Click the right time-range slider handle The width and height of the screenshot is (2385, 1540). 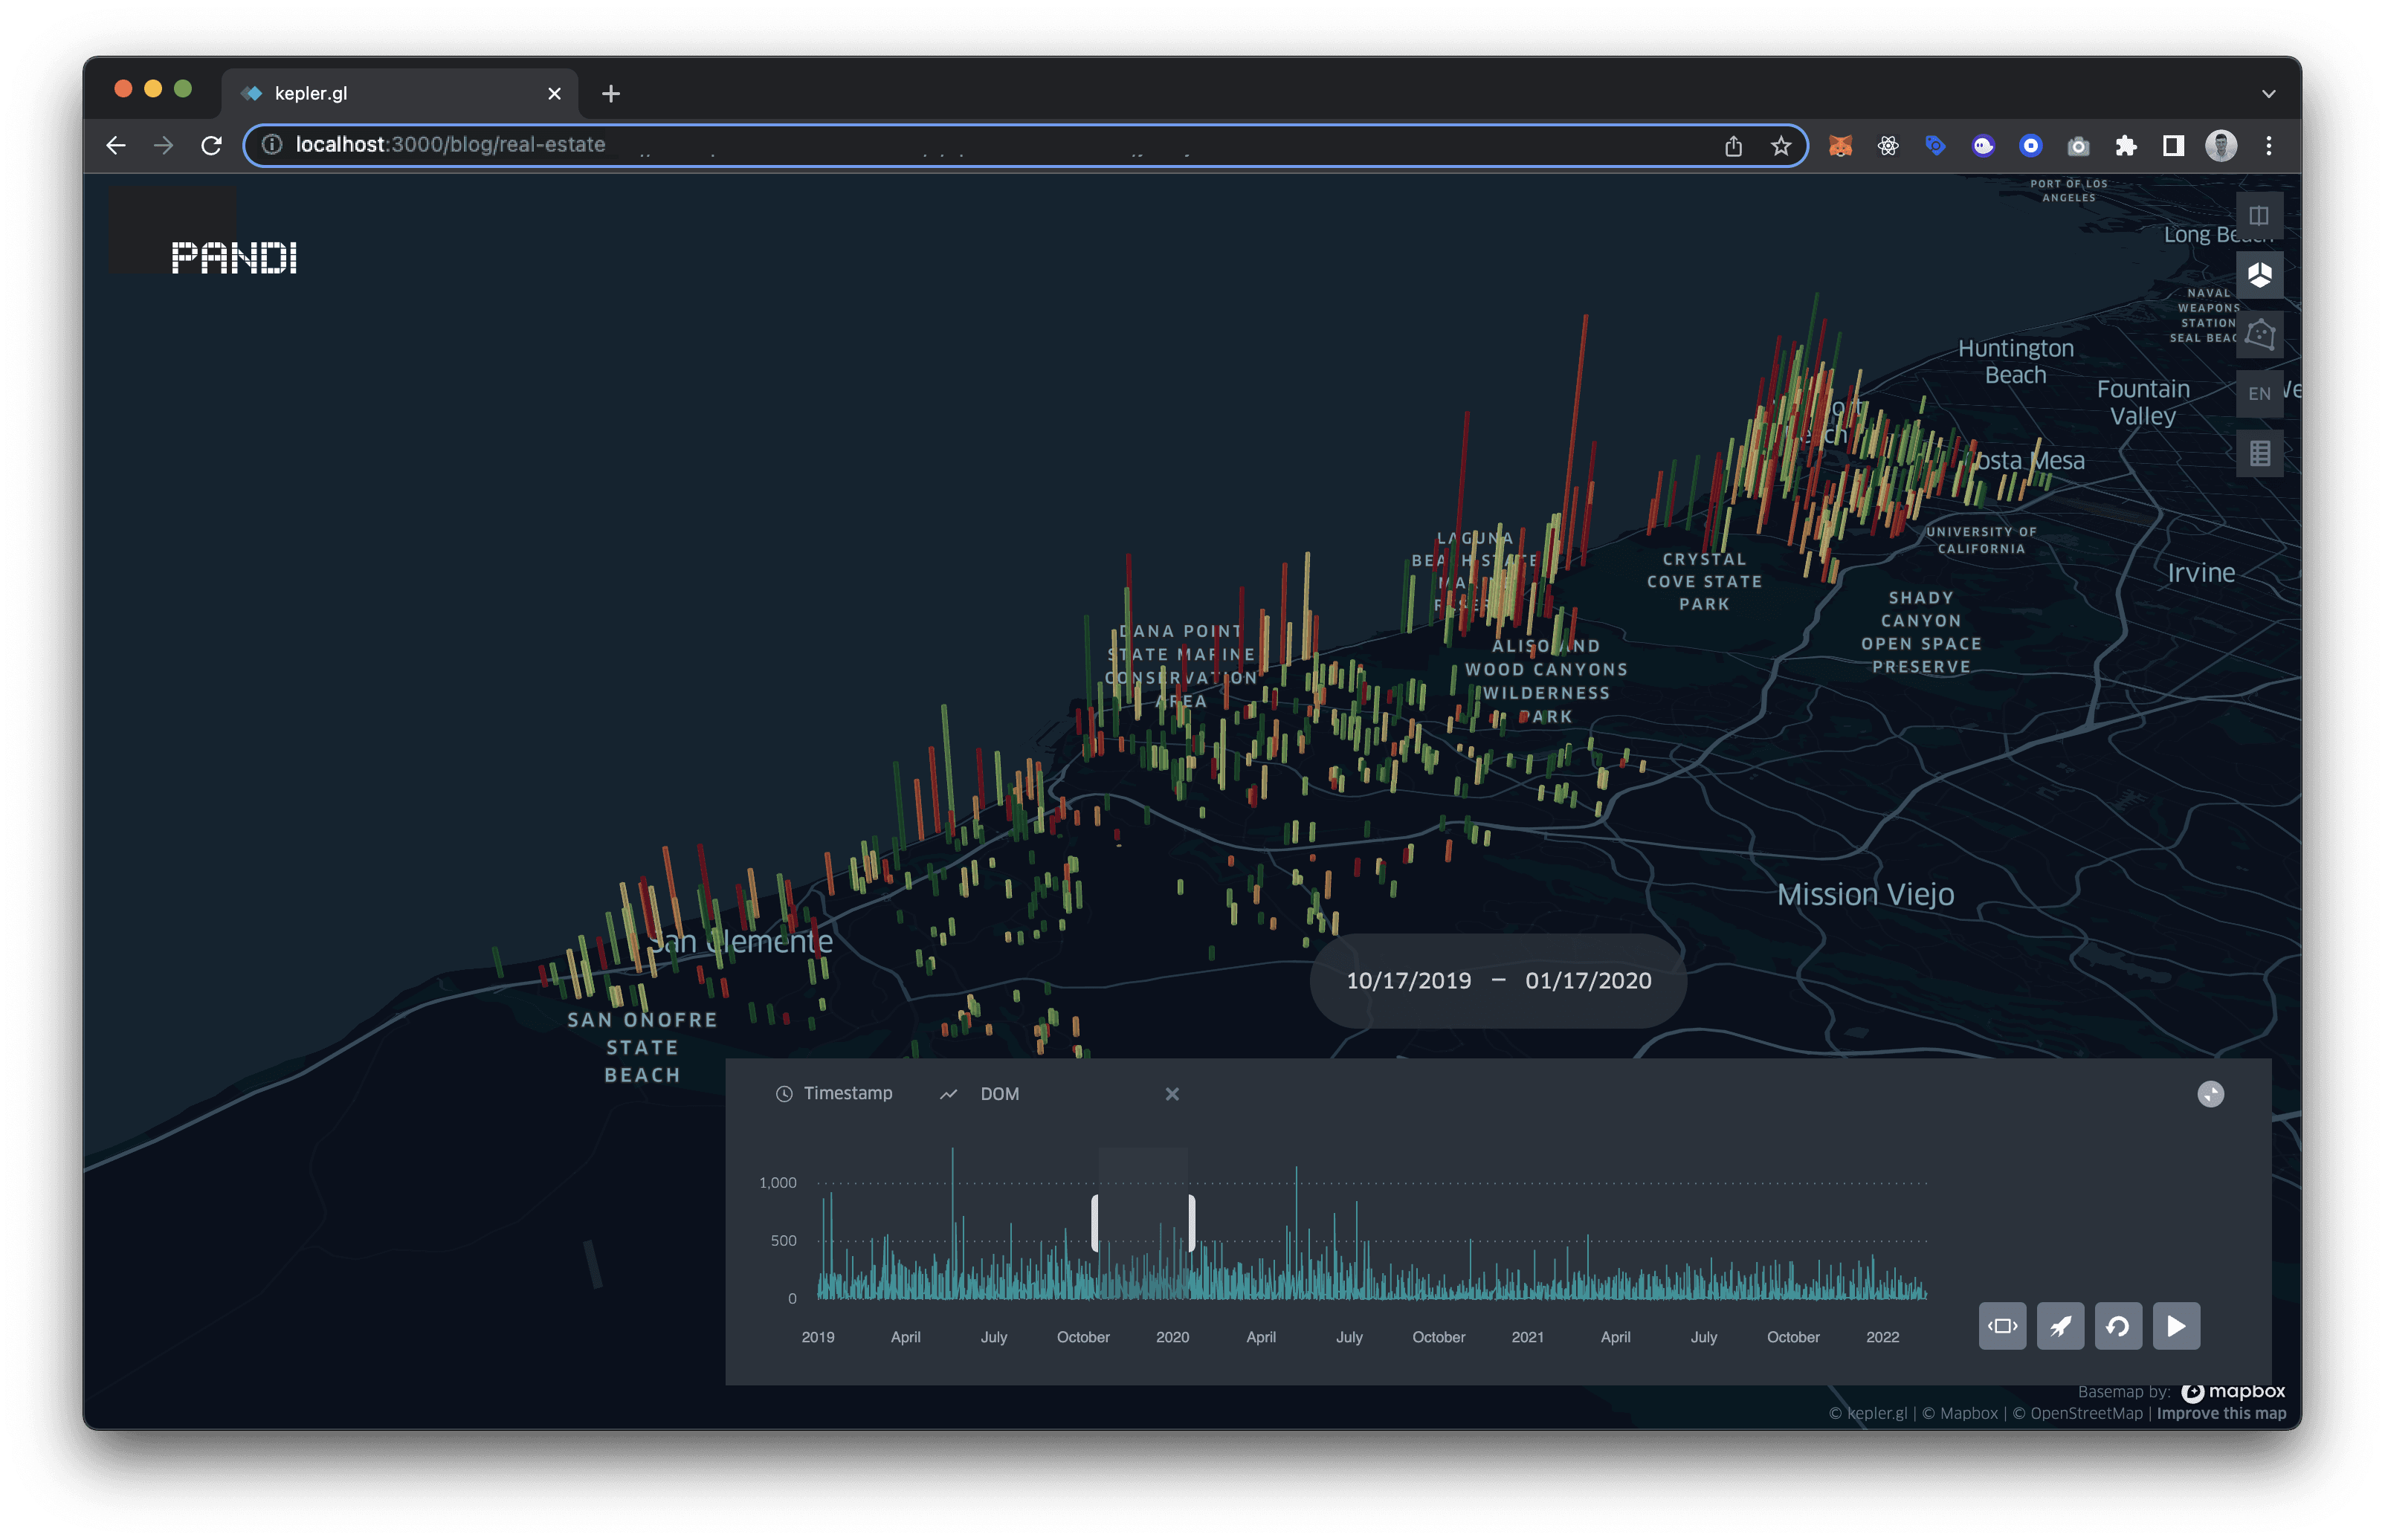point(1191,1222)
